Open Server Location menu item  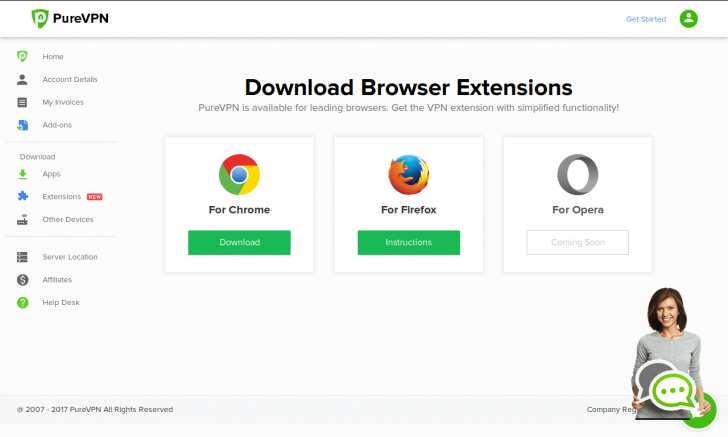pos(70,257)
